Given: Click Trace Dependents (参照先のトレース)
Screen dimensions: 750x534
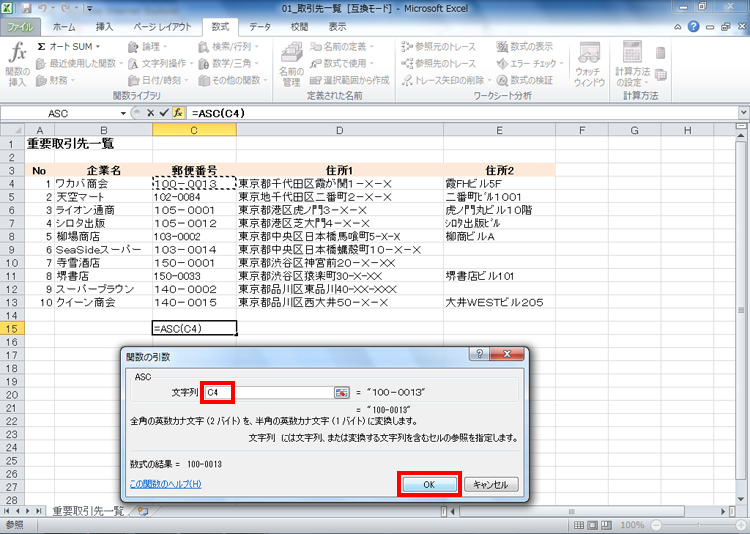Looking at the screenshot, I should pos(439,64).
